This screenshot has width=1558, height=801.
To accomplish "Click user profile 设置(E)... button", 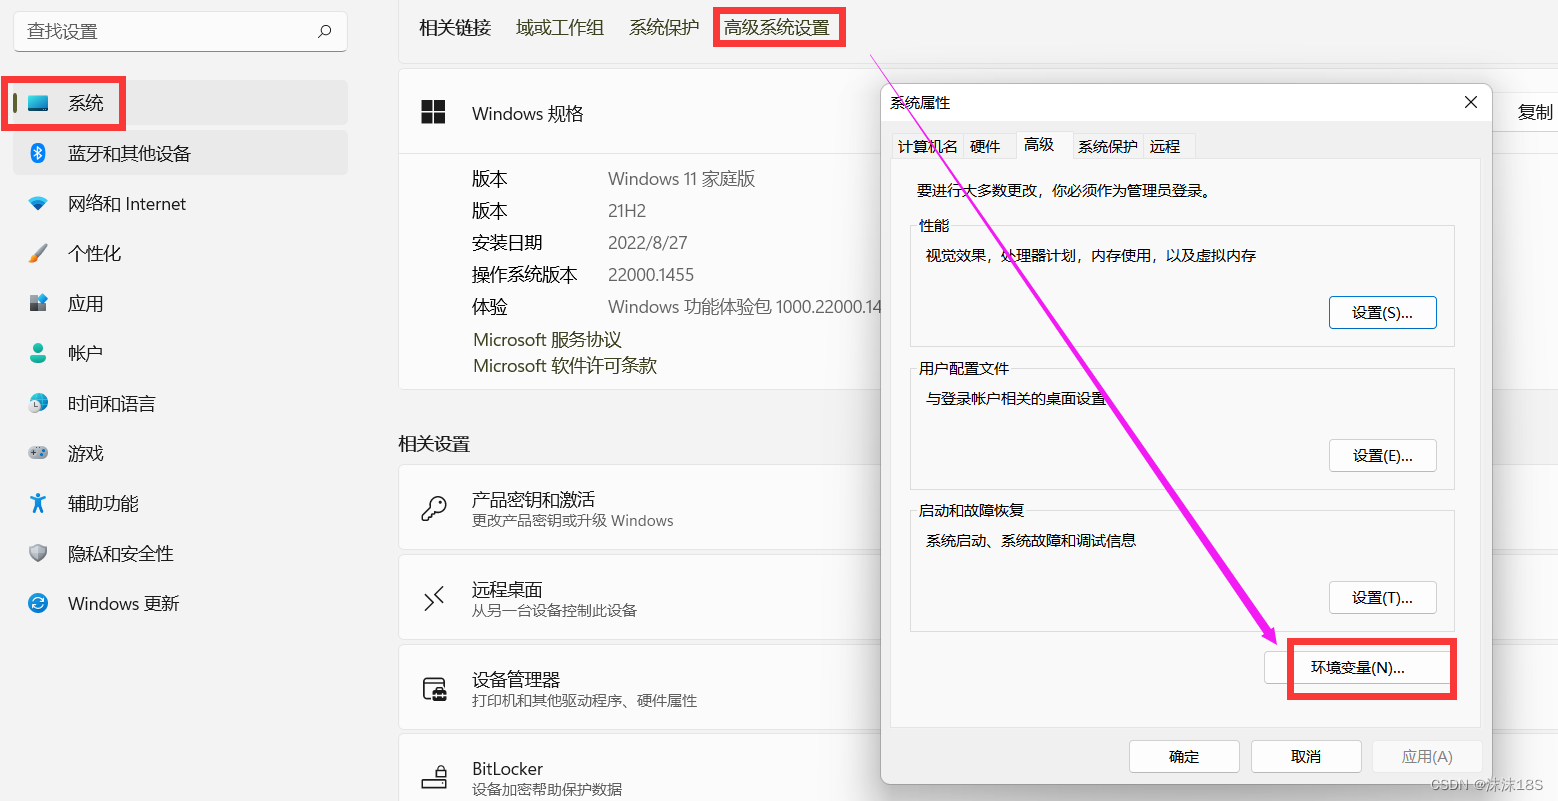I will coord(1382,455).
